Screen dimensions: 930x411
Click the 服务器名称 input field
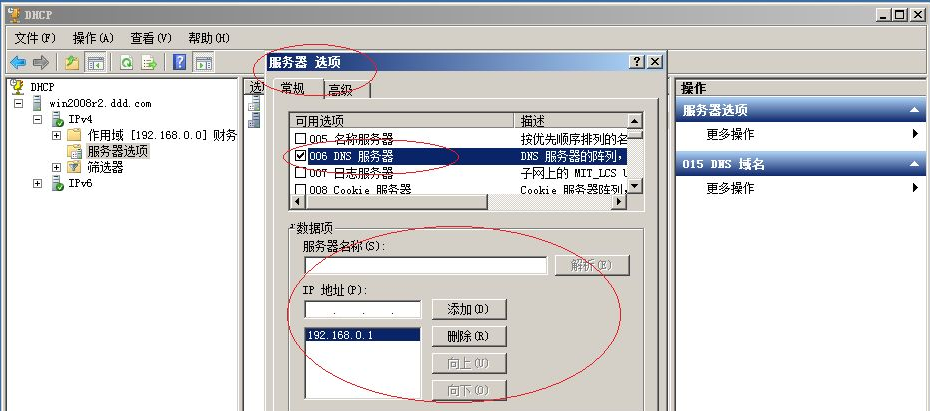pyautogui.click(x=426, y=265)
